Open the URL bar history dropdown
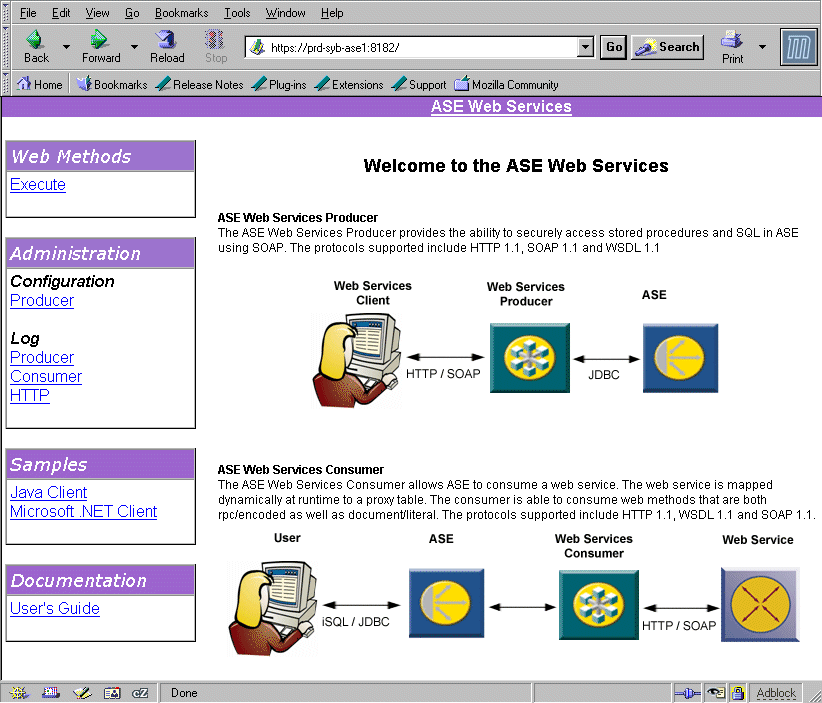Image resolution: width=822 pixels, height=703 pixels. coord(586,47)
